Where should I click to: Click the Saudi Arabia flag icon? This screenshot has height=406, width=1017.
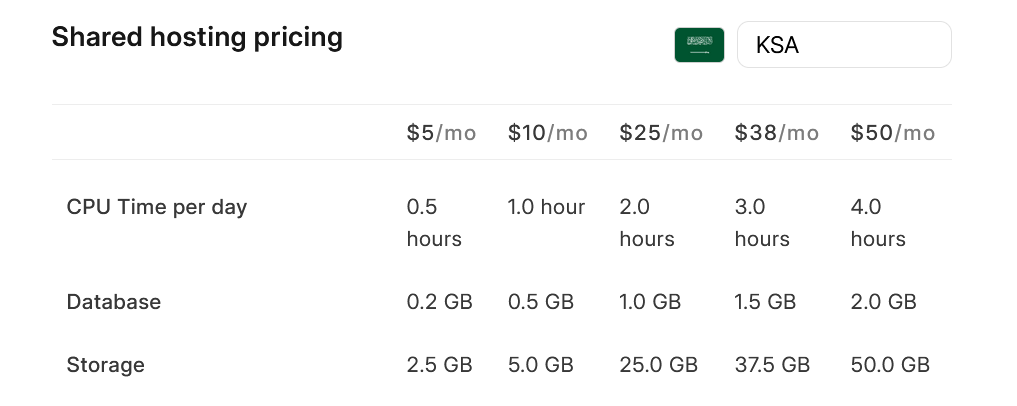coord(699,45)
